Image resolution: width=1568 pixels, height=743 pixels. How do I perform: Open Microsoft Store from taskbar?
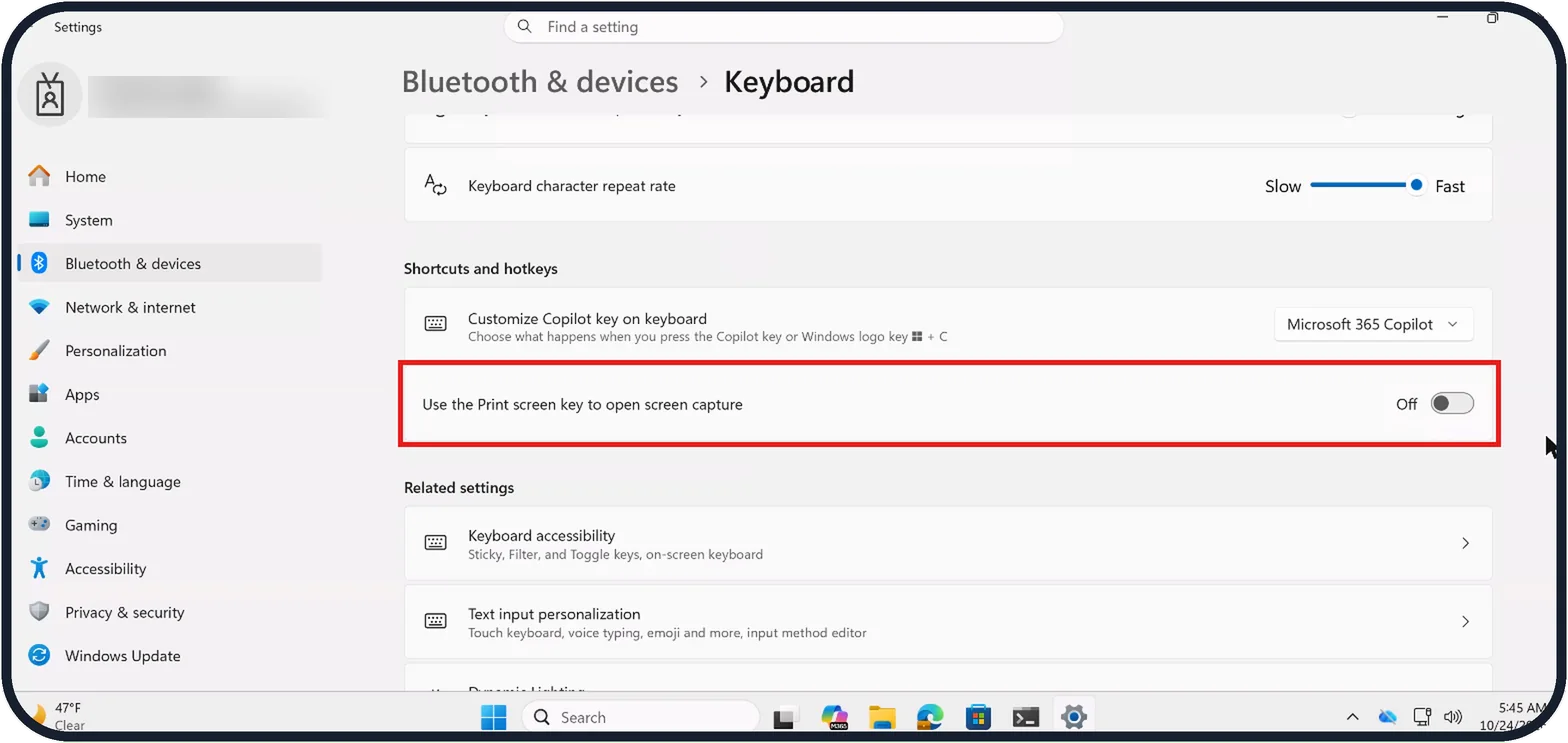[x=978, y=717]
